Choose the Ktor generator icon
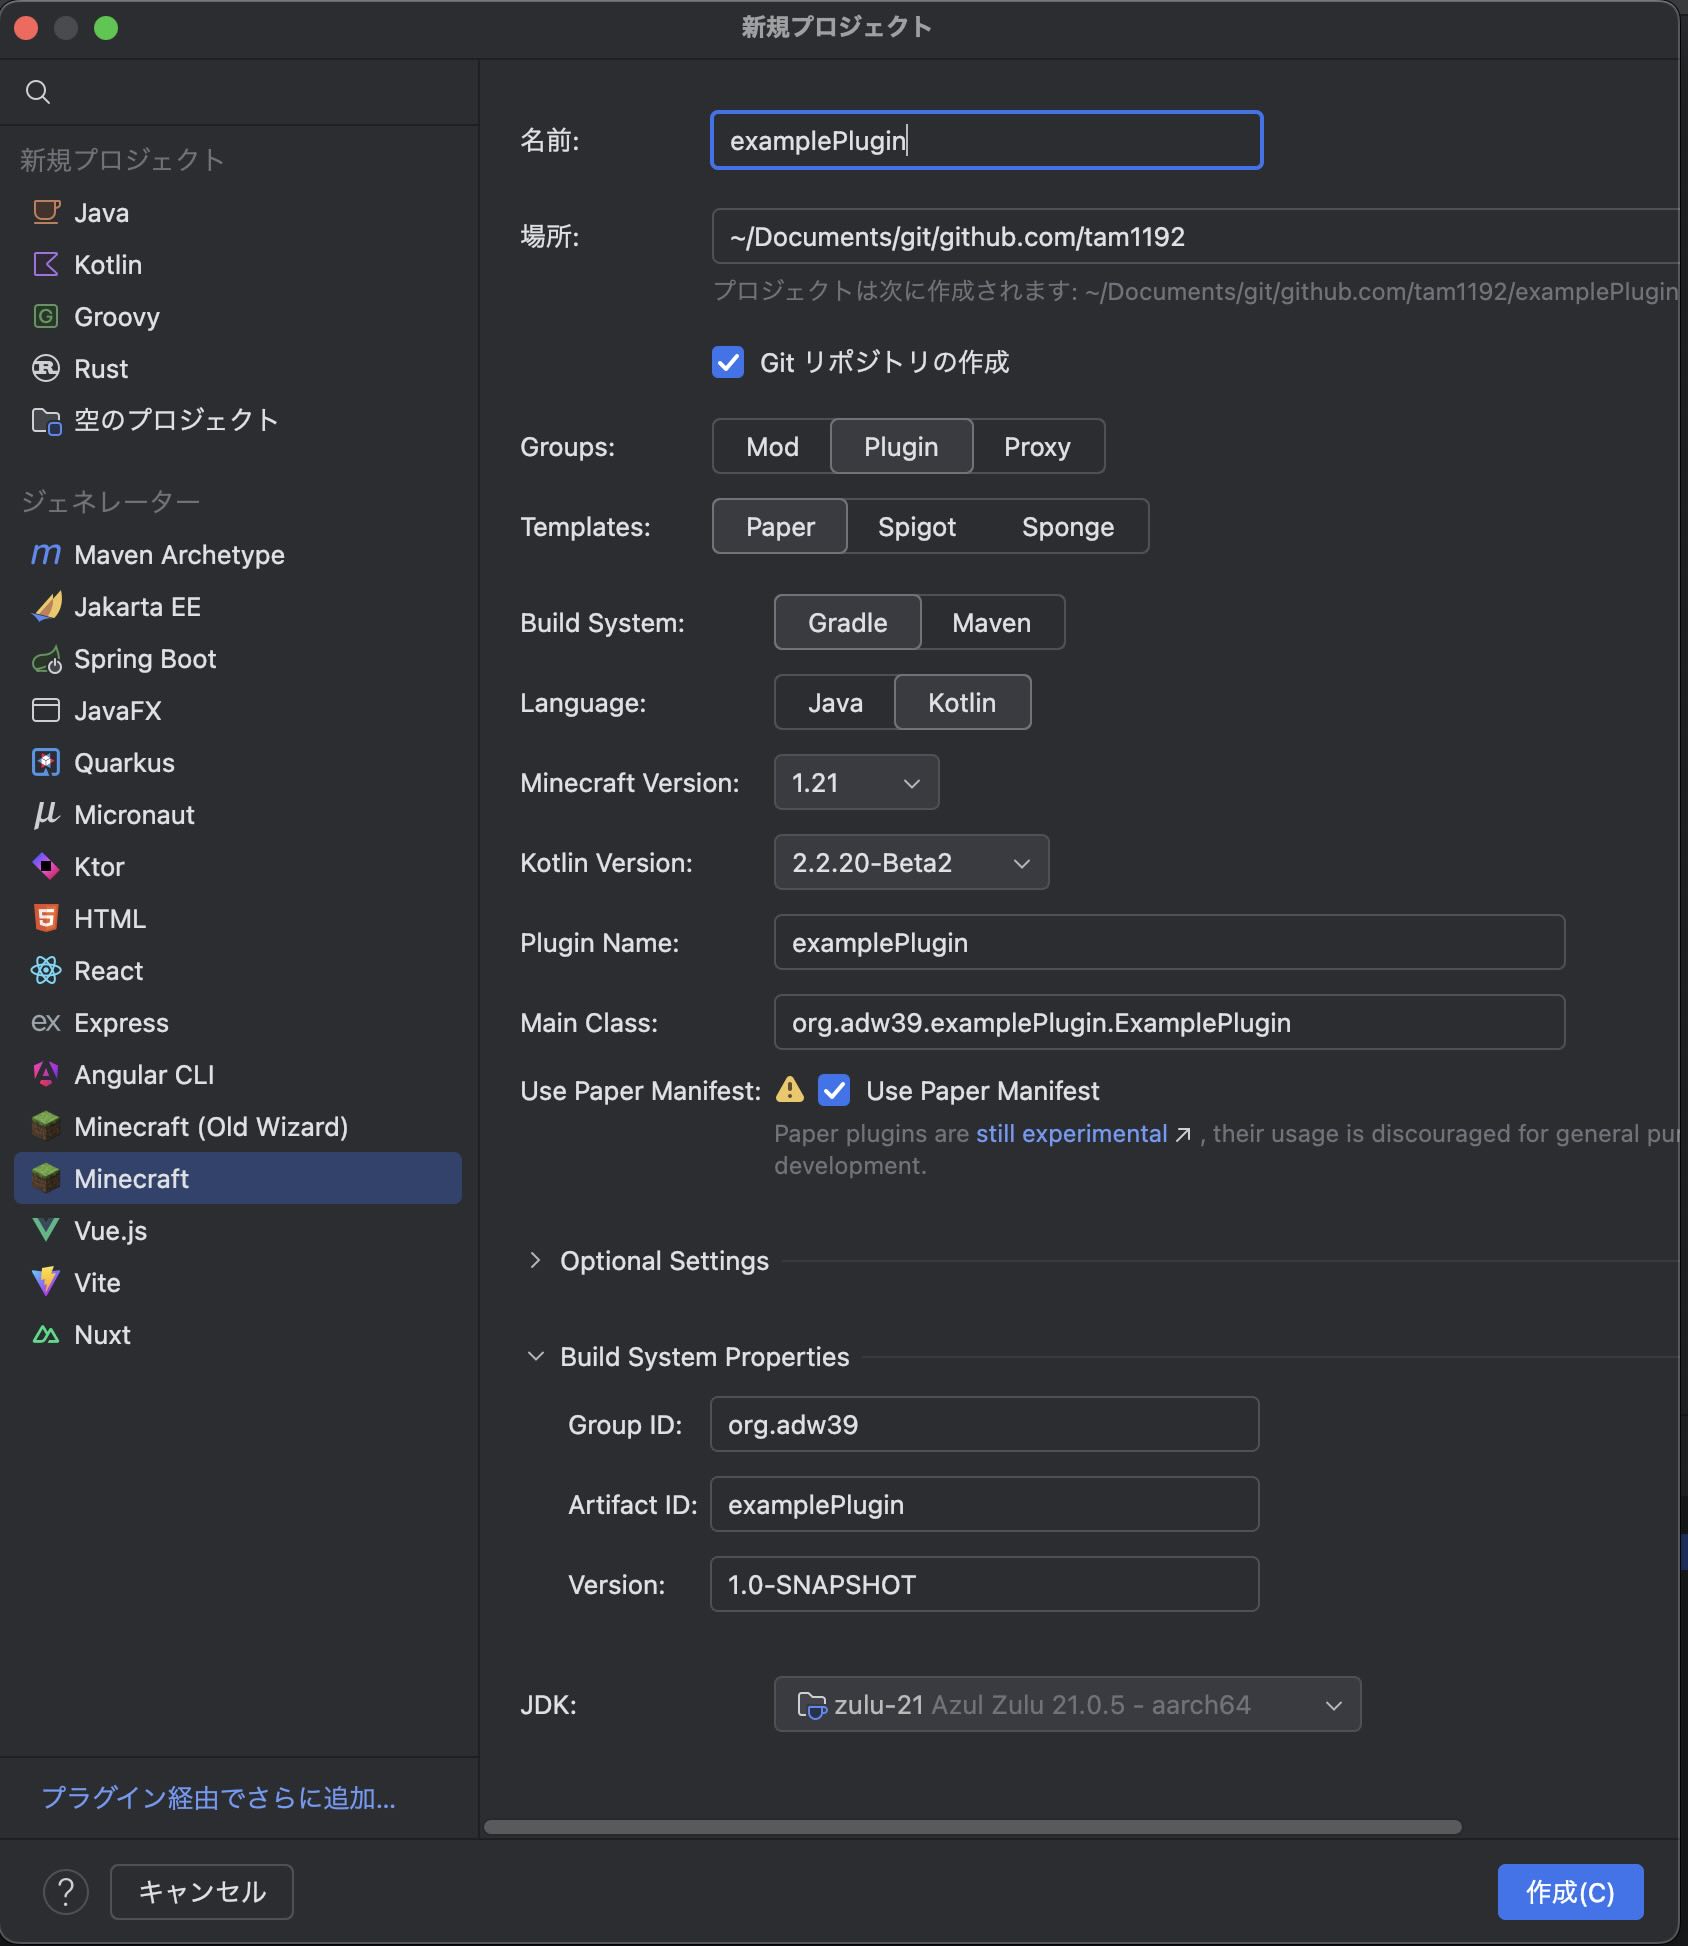Screen dimensions: 1688x1946 [46, 866]
